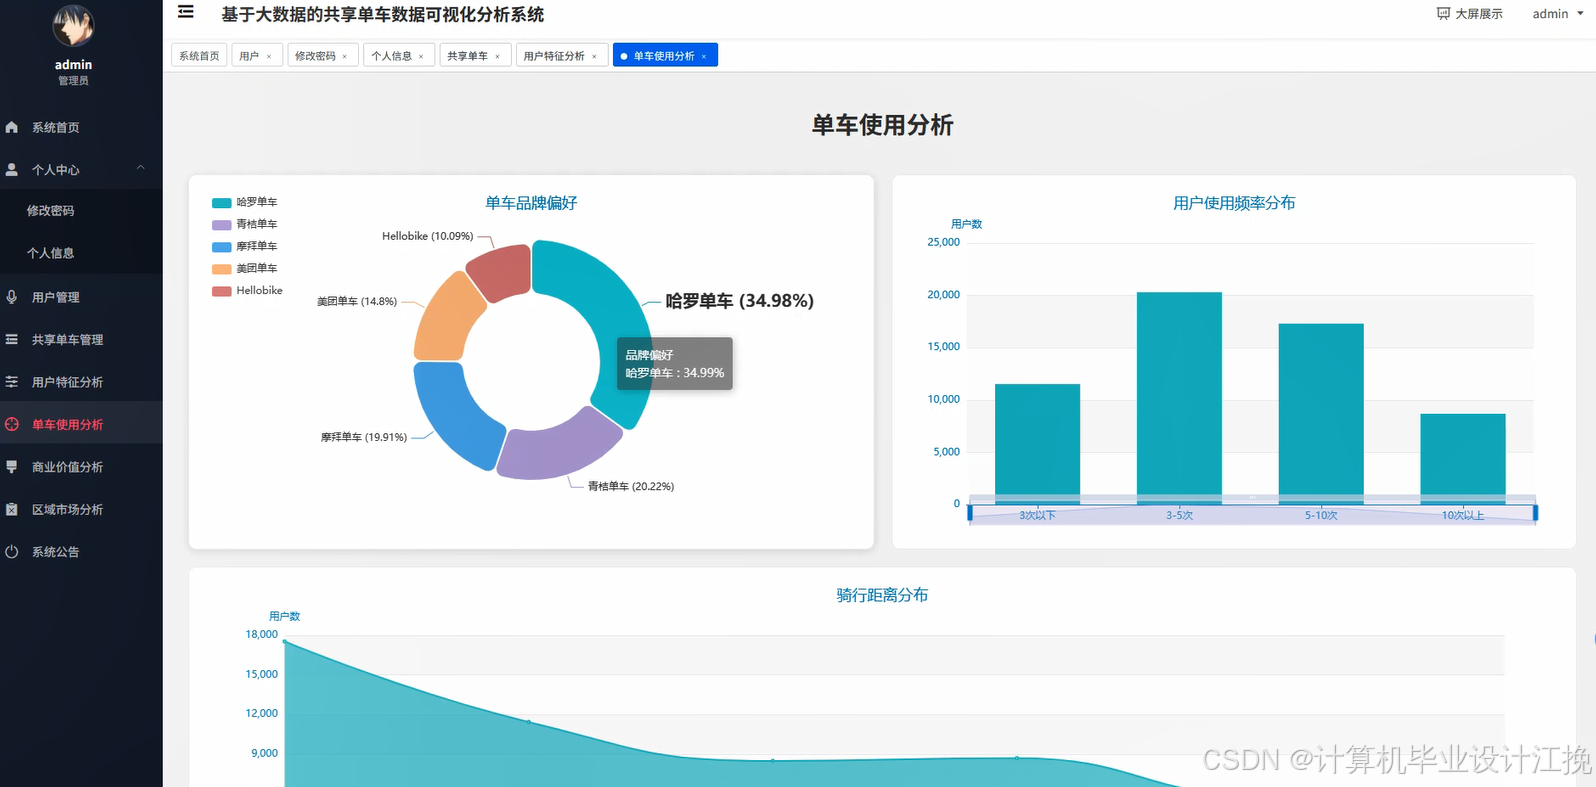Image resolution: width=1596 pixels, height=787 pixels.
Task: Collapse the 个人中心 submenu arrow
Action: point(141,168)
